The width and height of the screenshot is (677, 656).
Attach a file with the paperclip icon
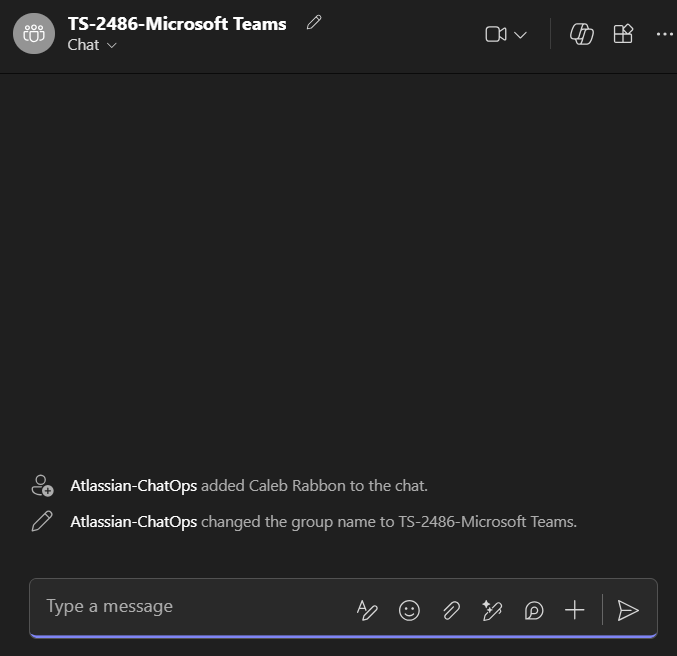[451, 611]
